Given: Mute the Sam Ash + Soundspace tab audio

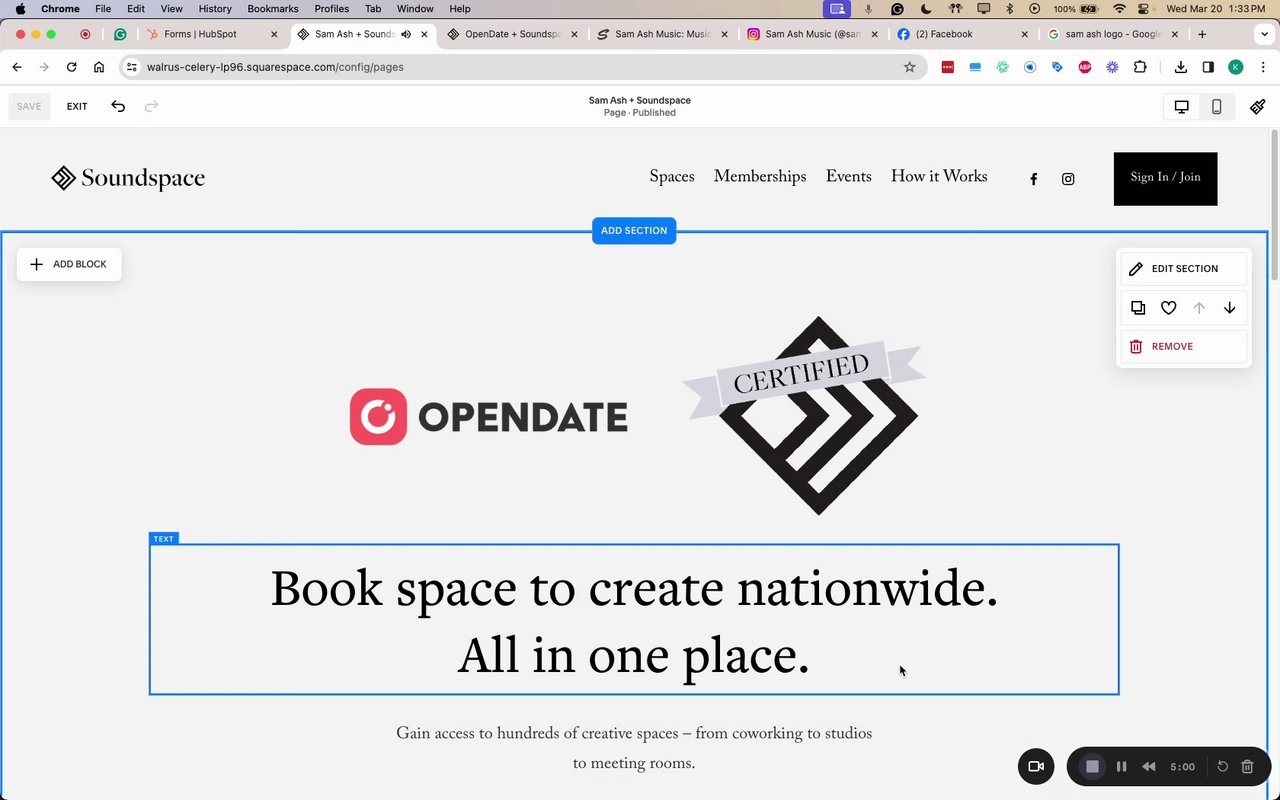Looking at the screenshot, I should coord(406,34).
